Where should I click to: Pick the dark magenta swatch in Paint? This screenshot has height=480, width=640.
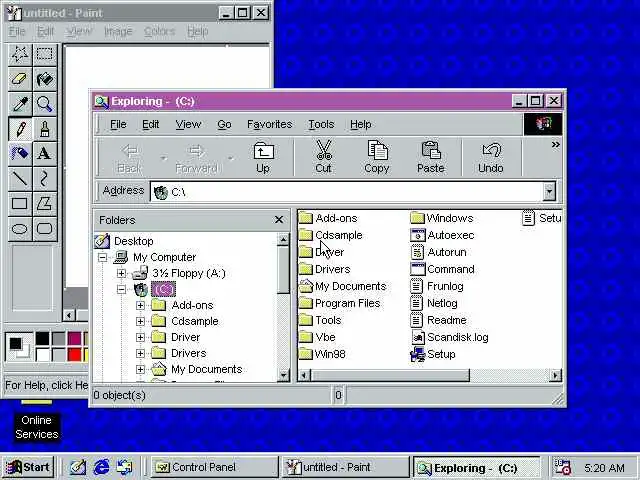pos(74,338)
